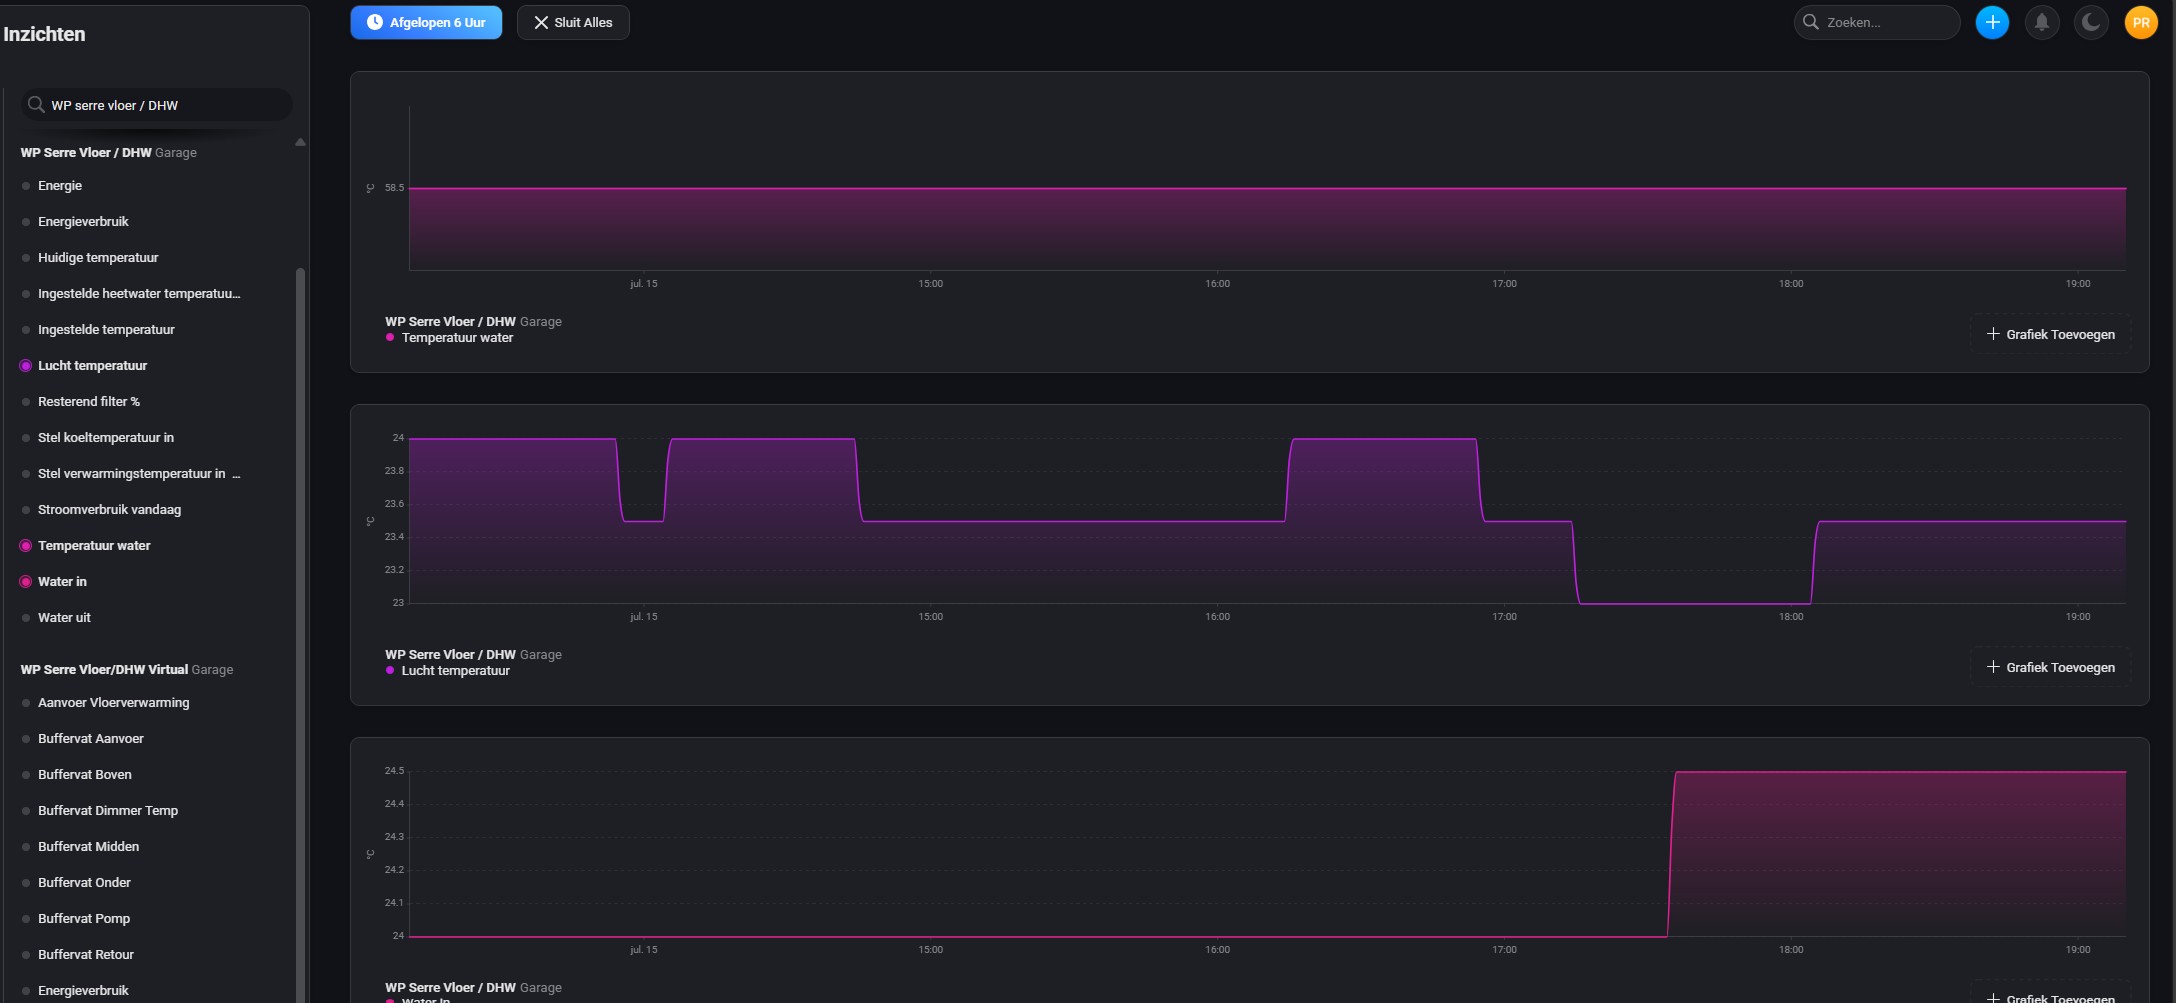Click the WP Serre Vloer/DHW Virtual Garage sidebar heading
Image resolution: width=2176 pixels, height=1003 pixels.
coord(127,670)
